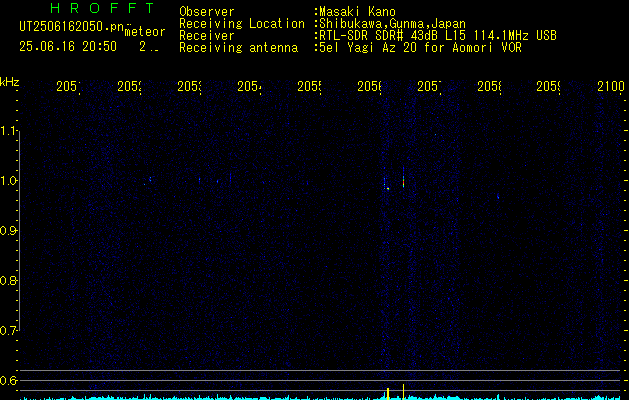Click the "Observer" label

[207, 12]
